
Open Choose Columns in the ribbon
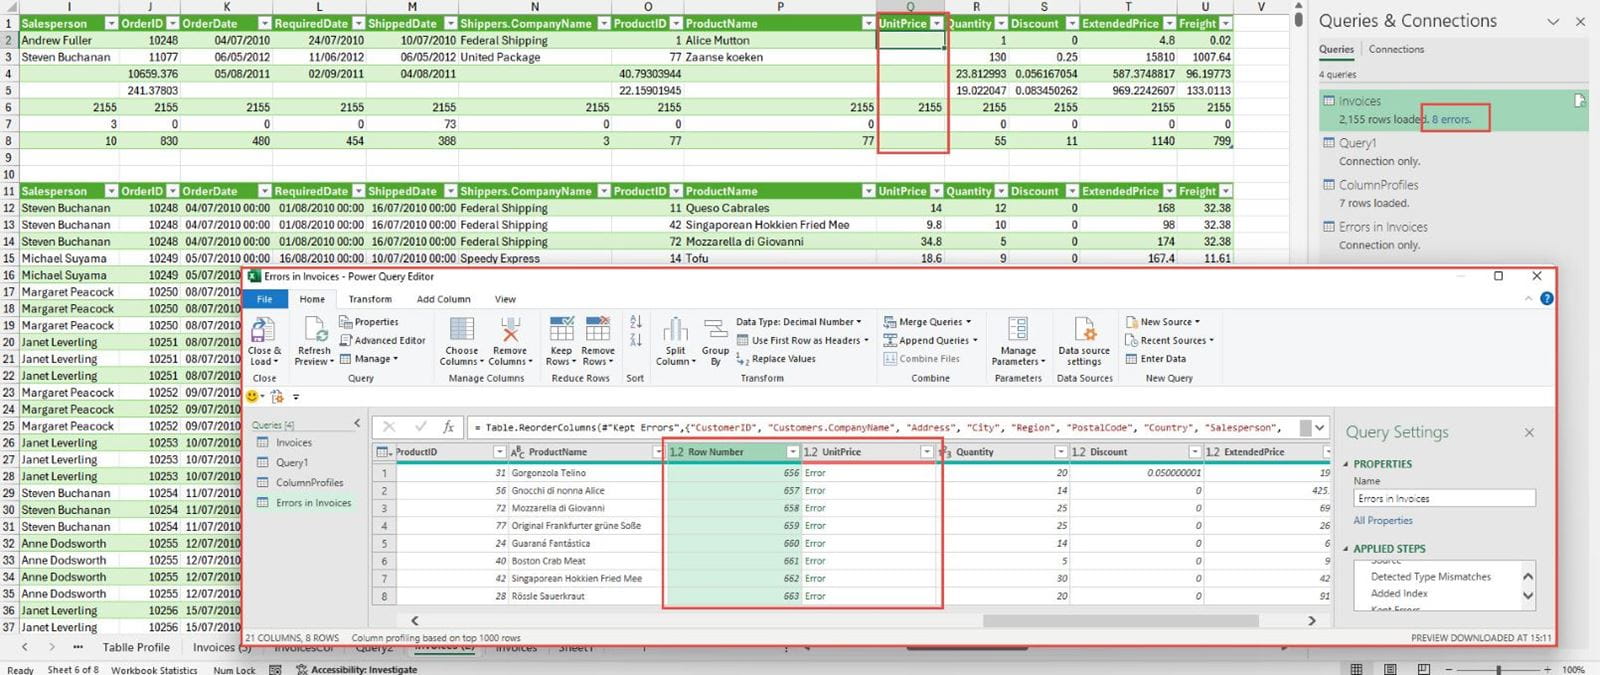click(461, 331)
